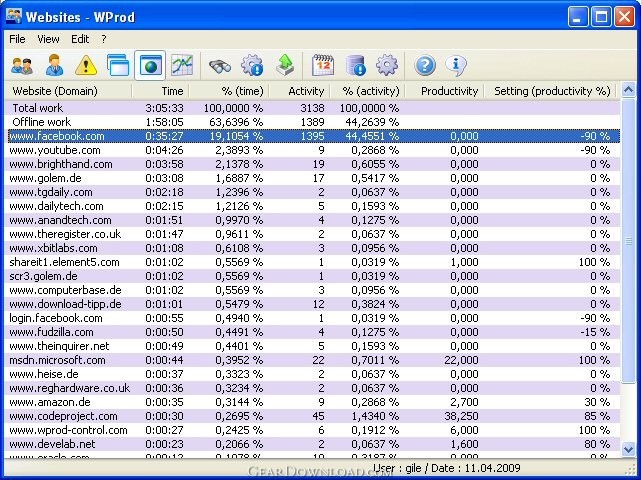Select the www.download-tipp.de row
This screenshot has height=480, width=641.
click(x=313, y=304)
